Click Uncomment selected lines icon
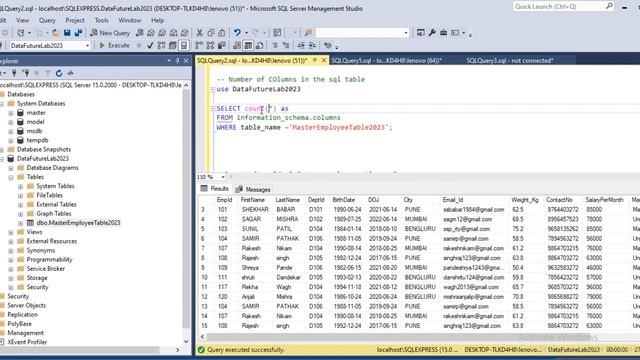 click(286, 45)
